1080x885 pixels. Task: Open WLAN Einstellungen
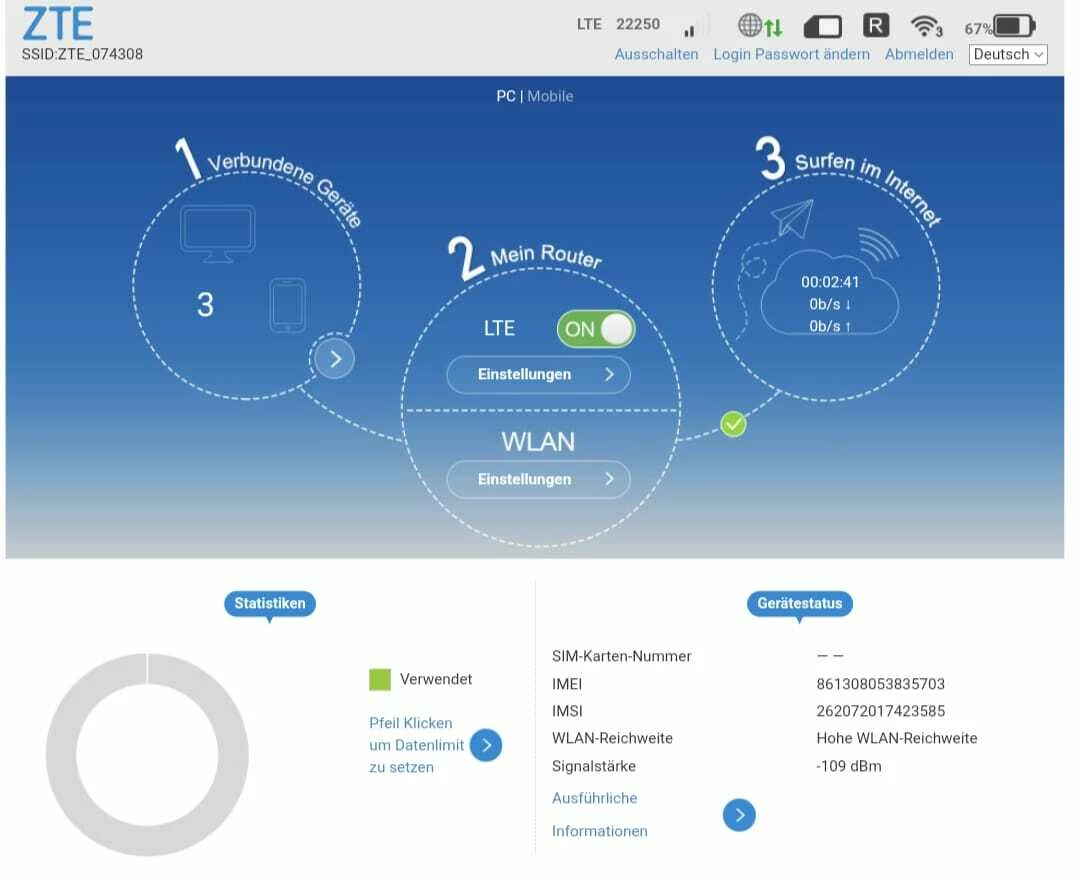click(538, 479)
